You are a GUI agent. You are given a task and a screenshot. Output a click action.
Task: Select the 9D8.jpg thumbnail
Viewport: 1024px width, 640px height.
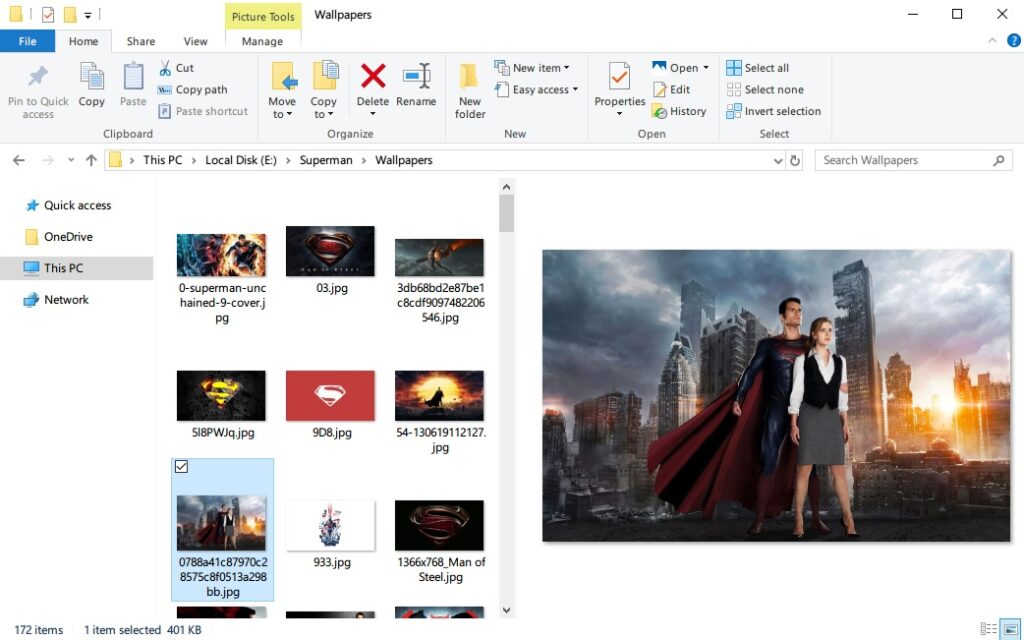tap(330, 394)
